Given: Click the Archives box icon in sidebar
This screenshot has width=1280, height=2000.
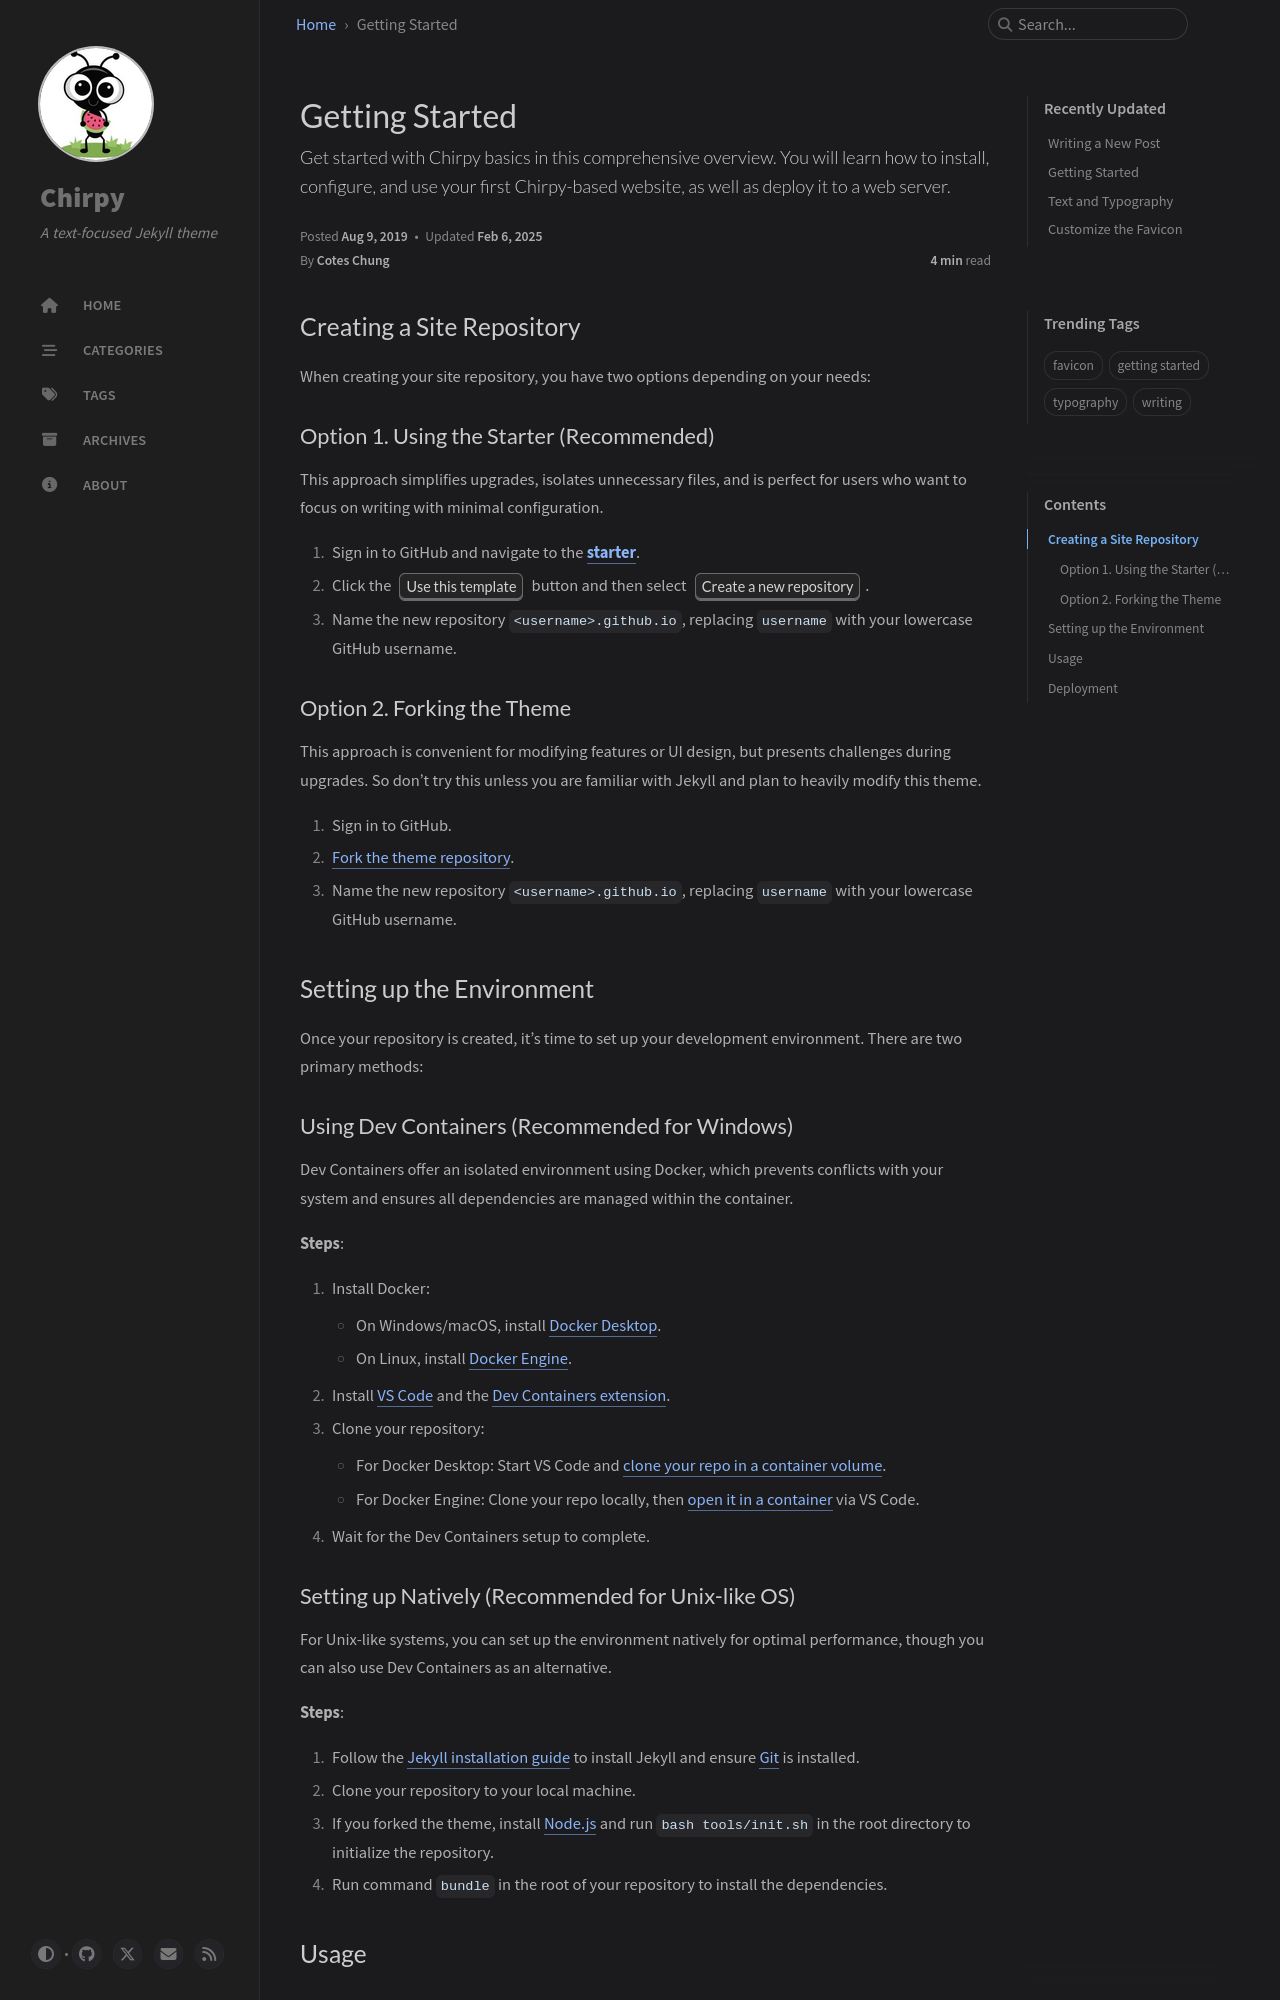Looking at the screenshot, I should [x=49, y=440].
